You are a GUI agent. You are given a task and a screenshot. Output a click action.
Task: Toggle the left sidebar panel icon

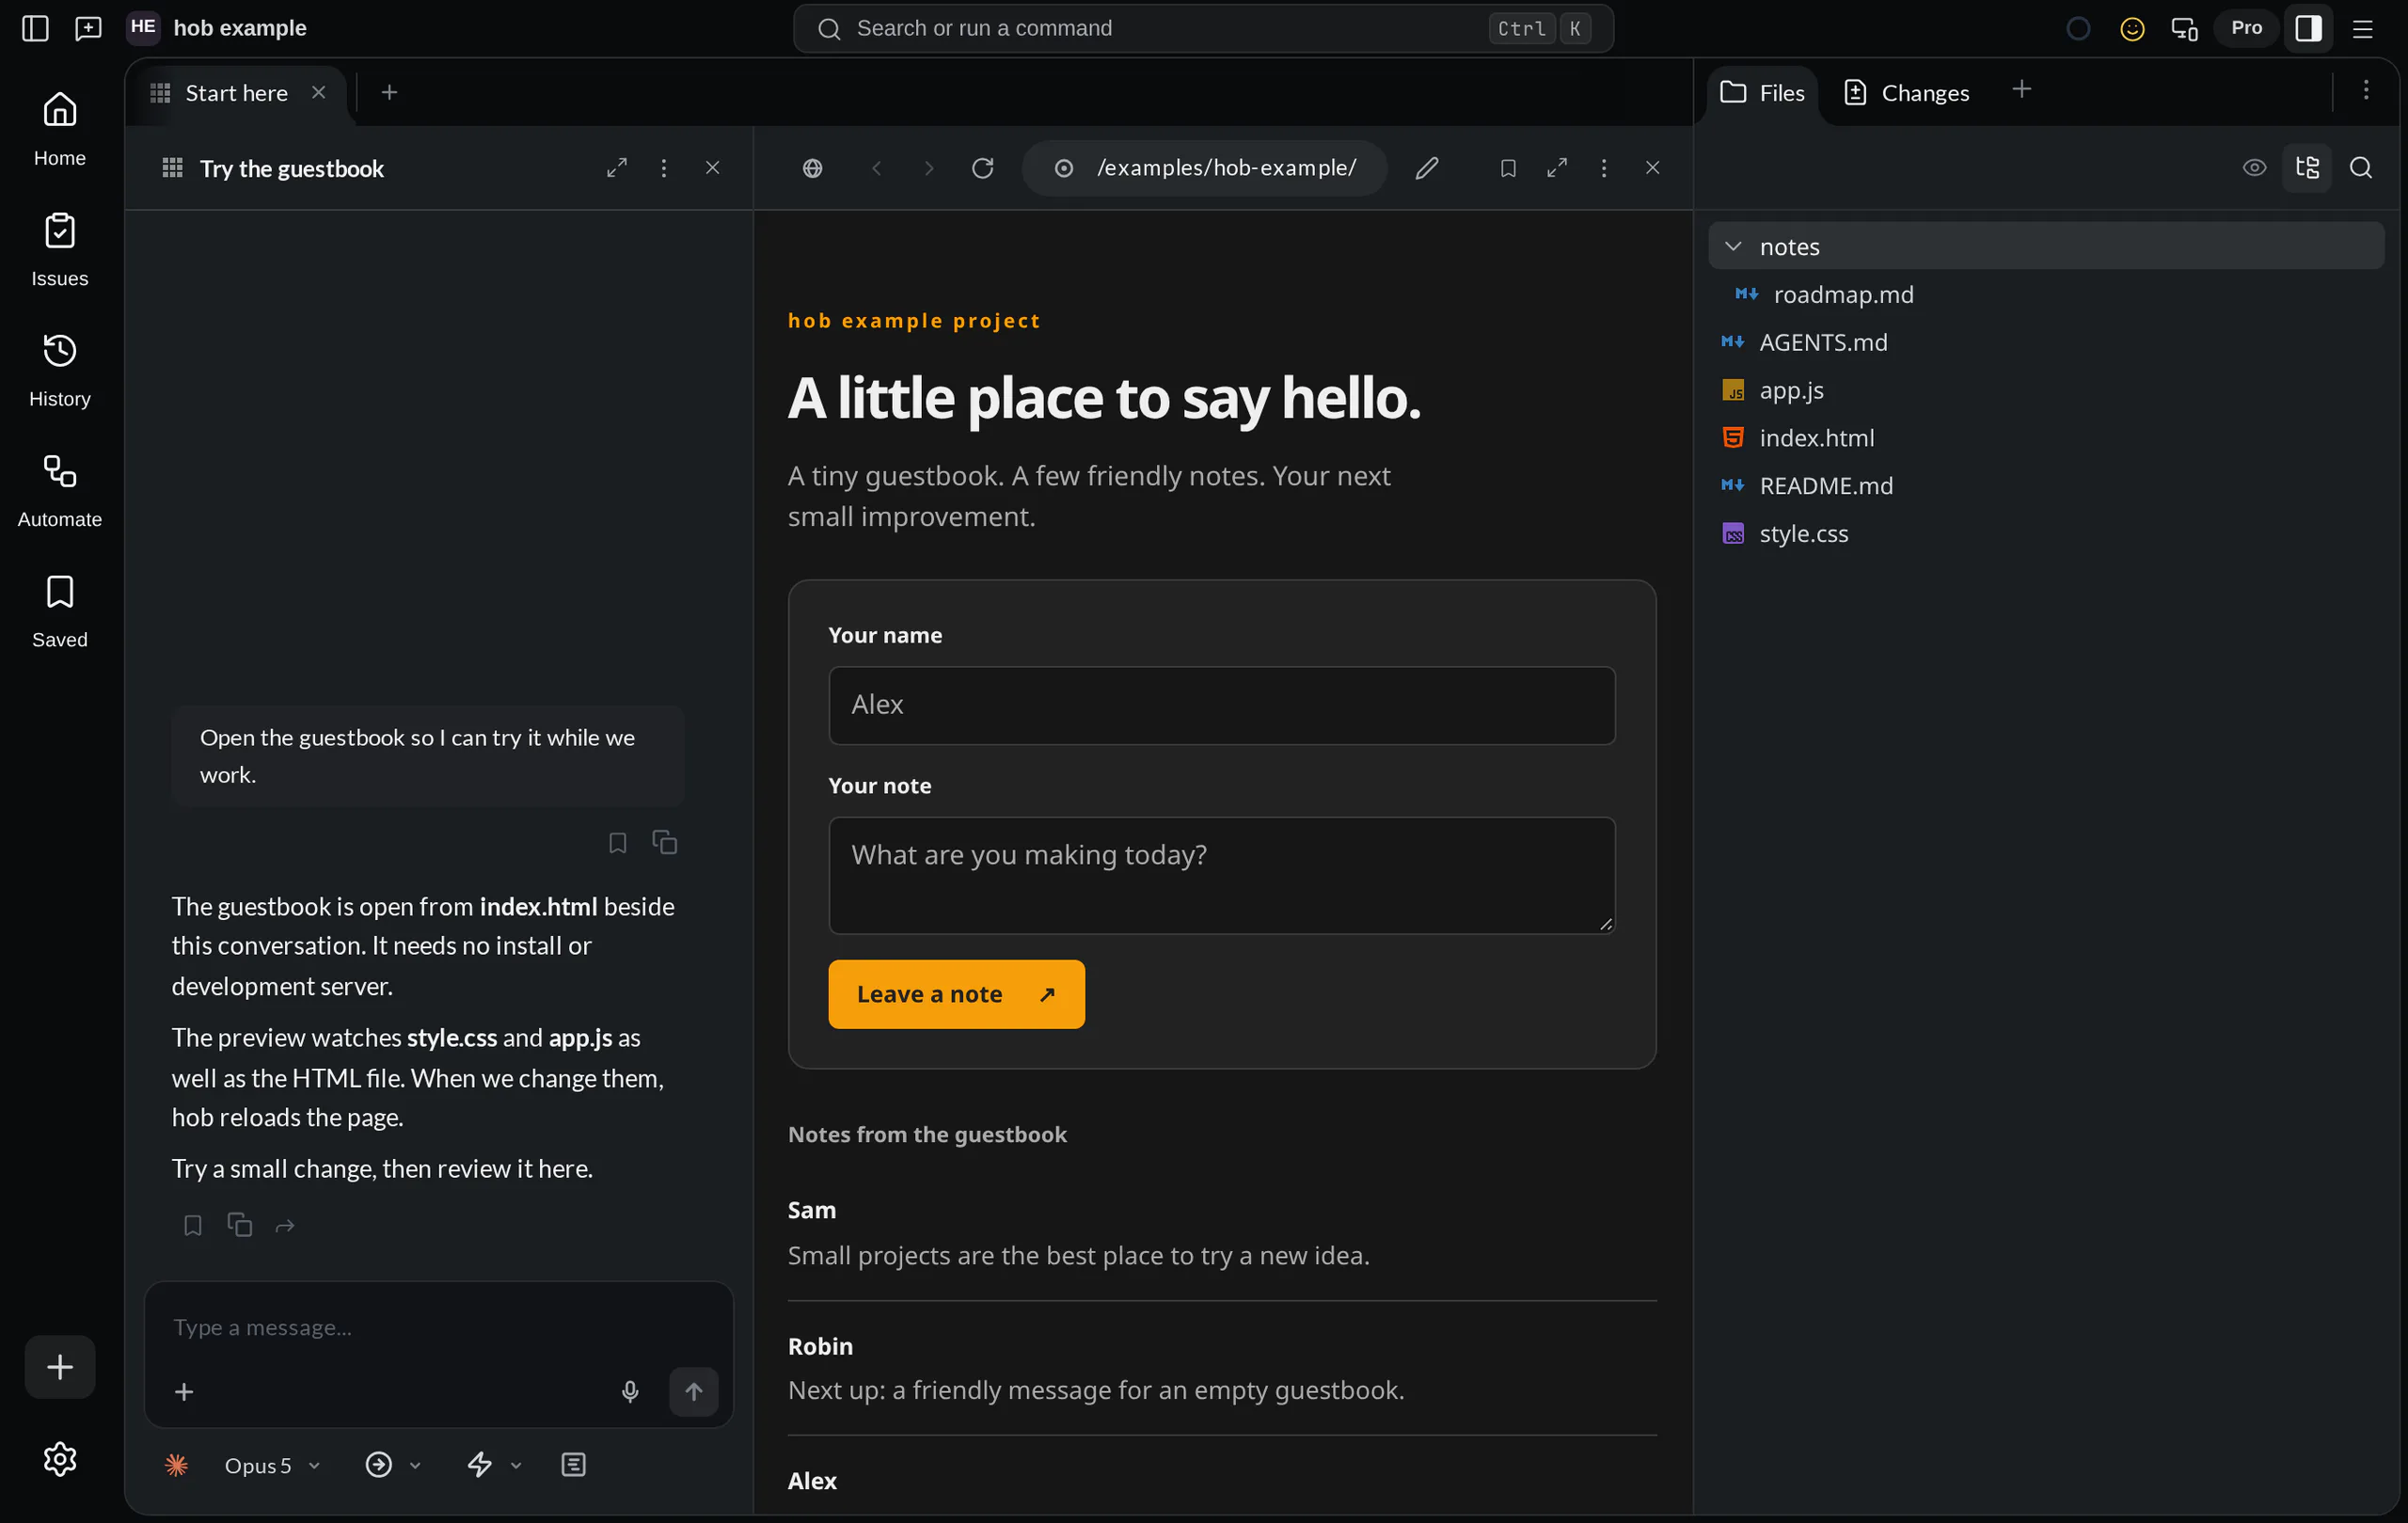35,28
